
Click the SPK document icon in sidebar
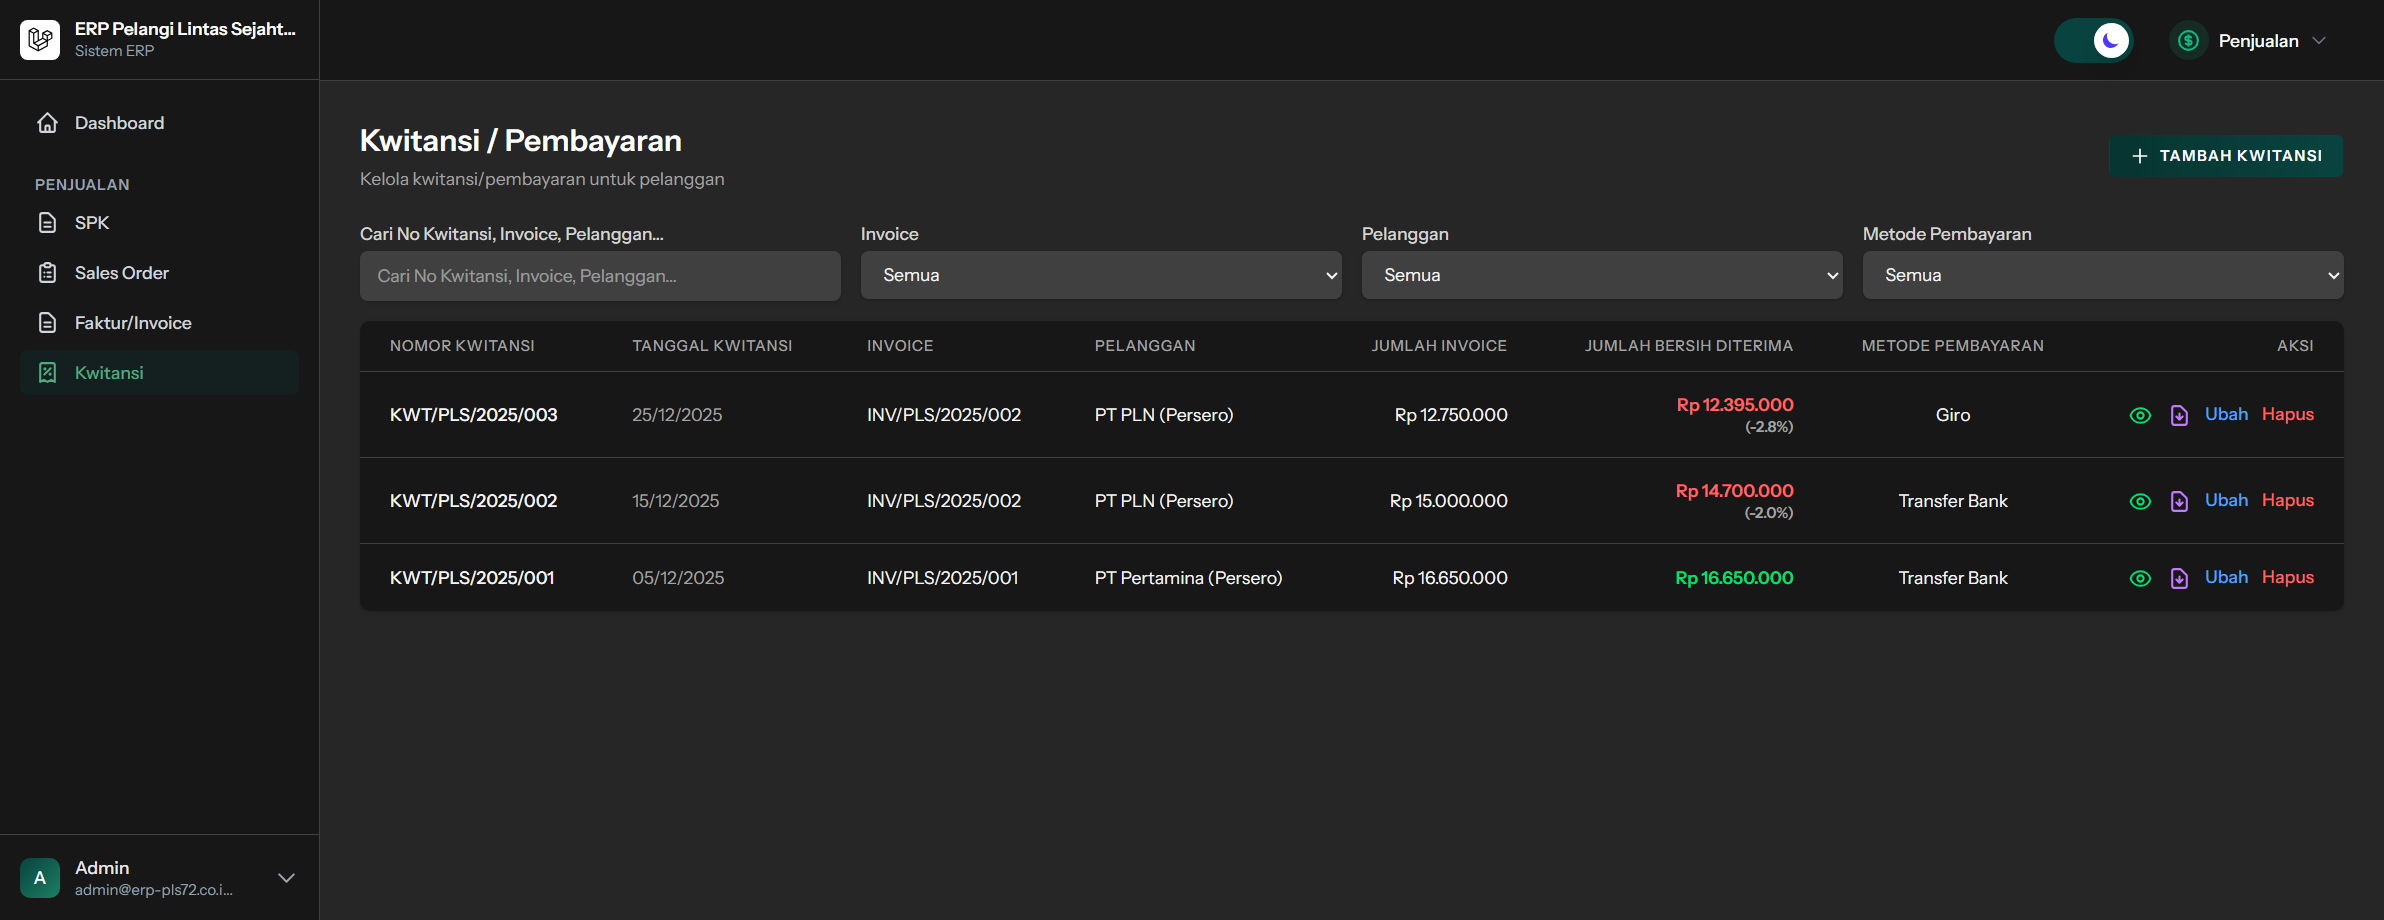click(47, 223)
